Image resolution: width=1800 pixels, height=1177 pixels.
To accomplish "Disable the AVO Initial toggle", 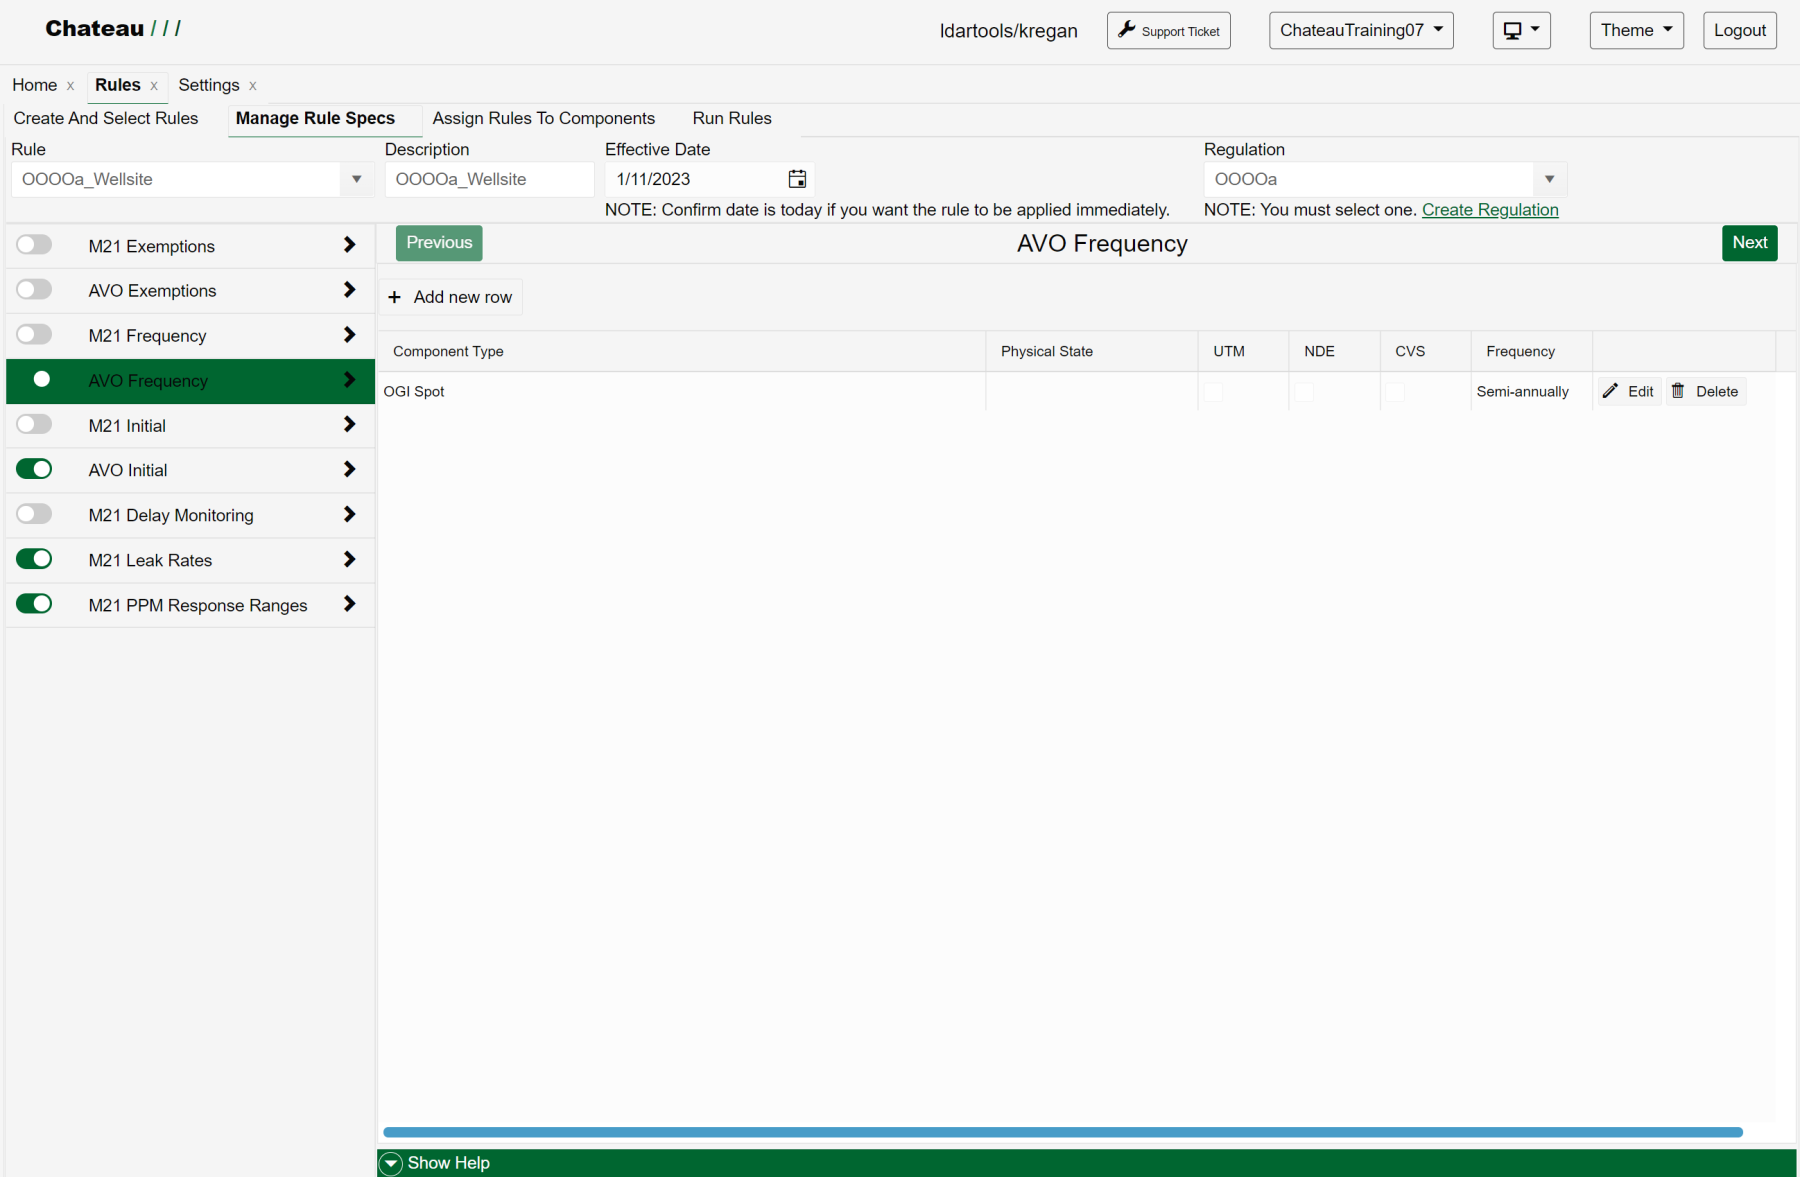I will pyautogui.click(x=34, y=469).
